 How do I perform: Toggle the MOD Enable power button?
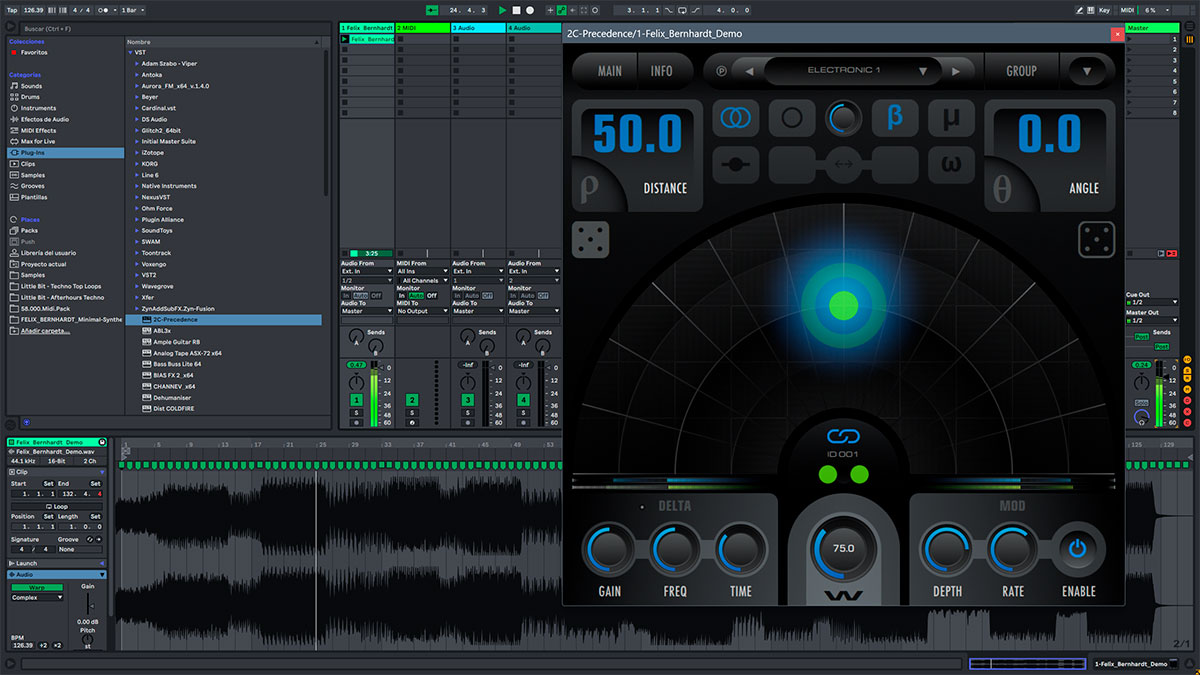click(x=1077, y=548)
